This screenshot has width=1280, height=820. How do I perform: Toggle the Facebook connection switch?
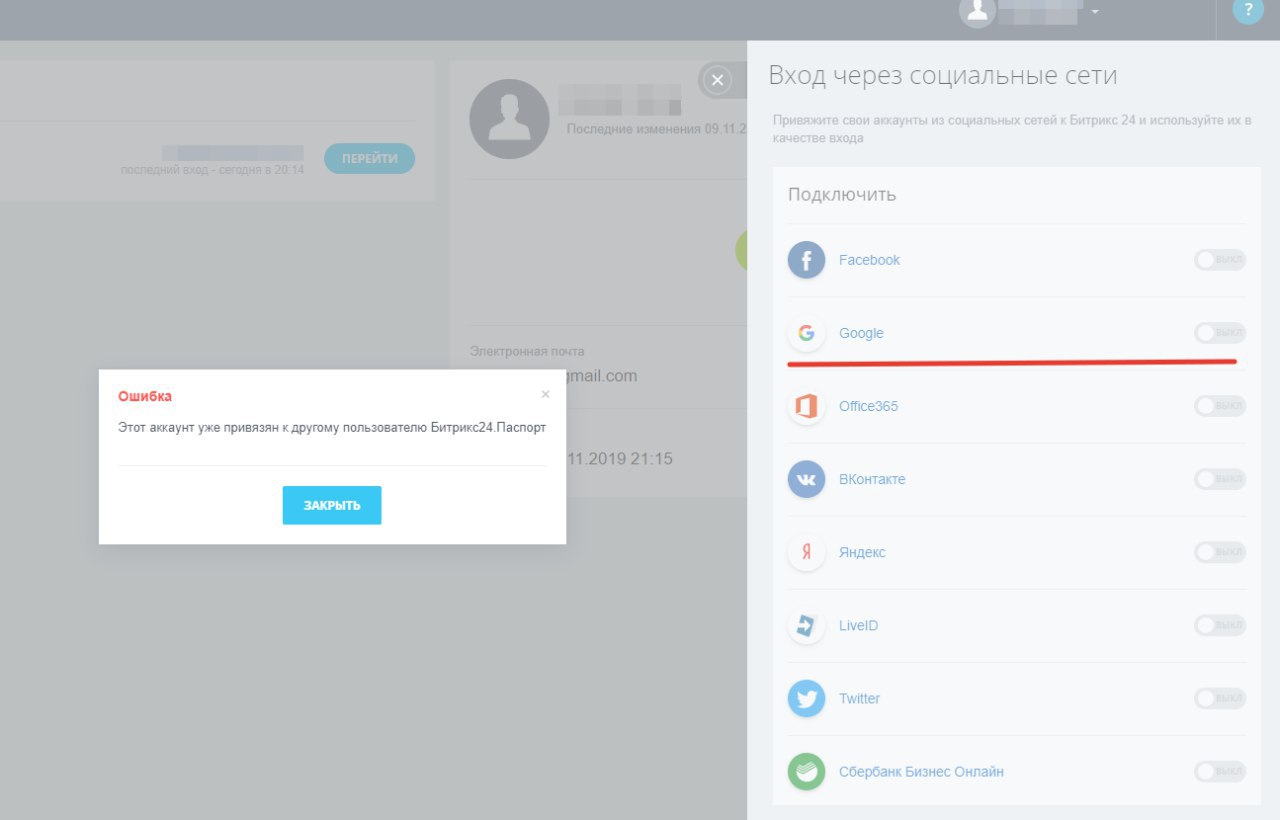(1220, 260)
